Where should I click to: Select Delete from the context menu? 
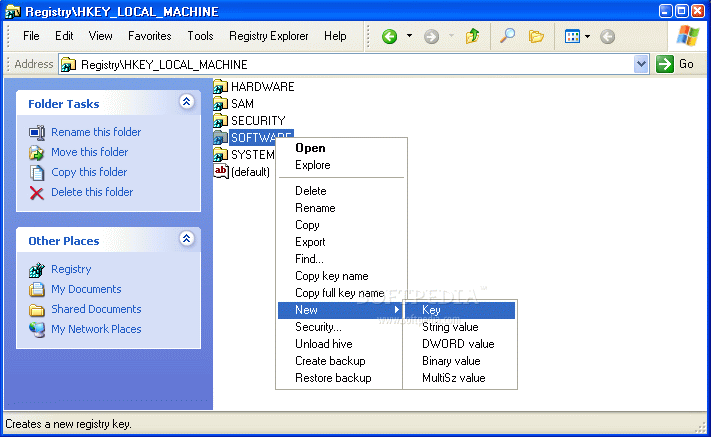pyautogui.click(x=341, y=191)
